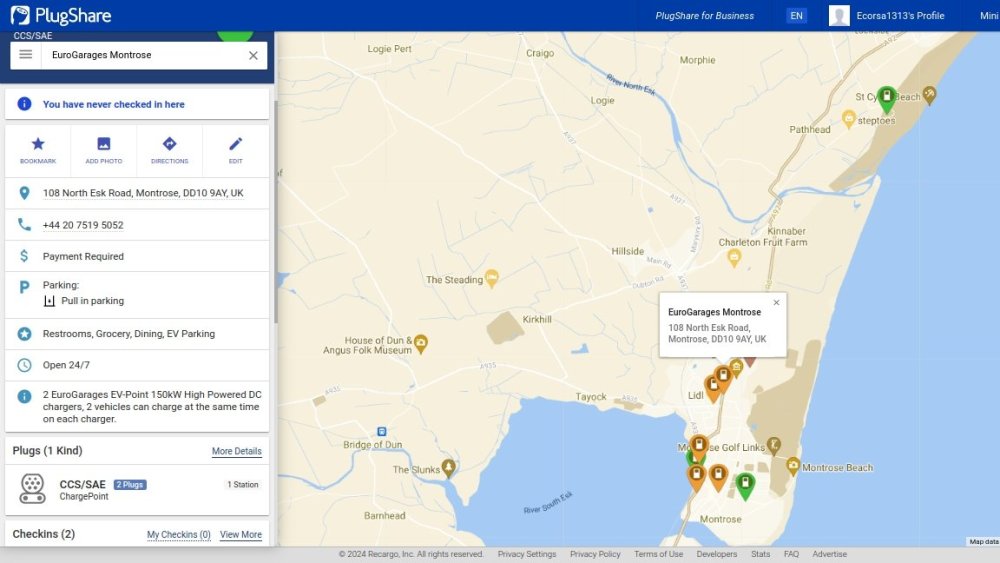
Task: Open Privacy Settings in footer
Action: tap(527, 554)
